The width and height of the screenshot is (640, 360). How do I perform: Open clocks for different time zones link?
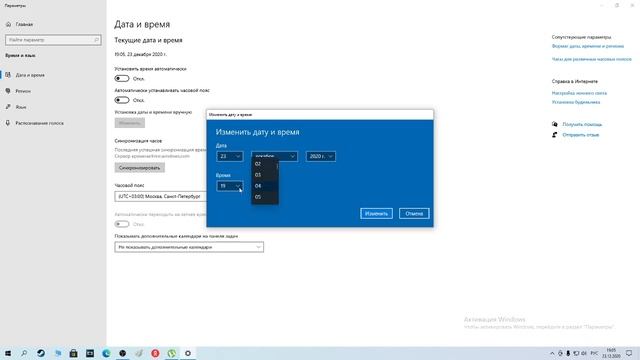pyautogui.click(x=591, y=59)
